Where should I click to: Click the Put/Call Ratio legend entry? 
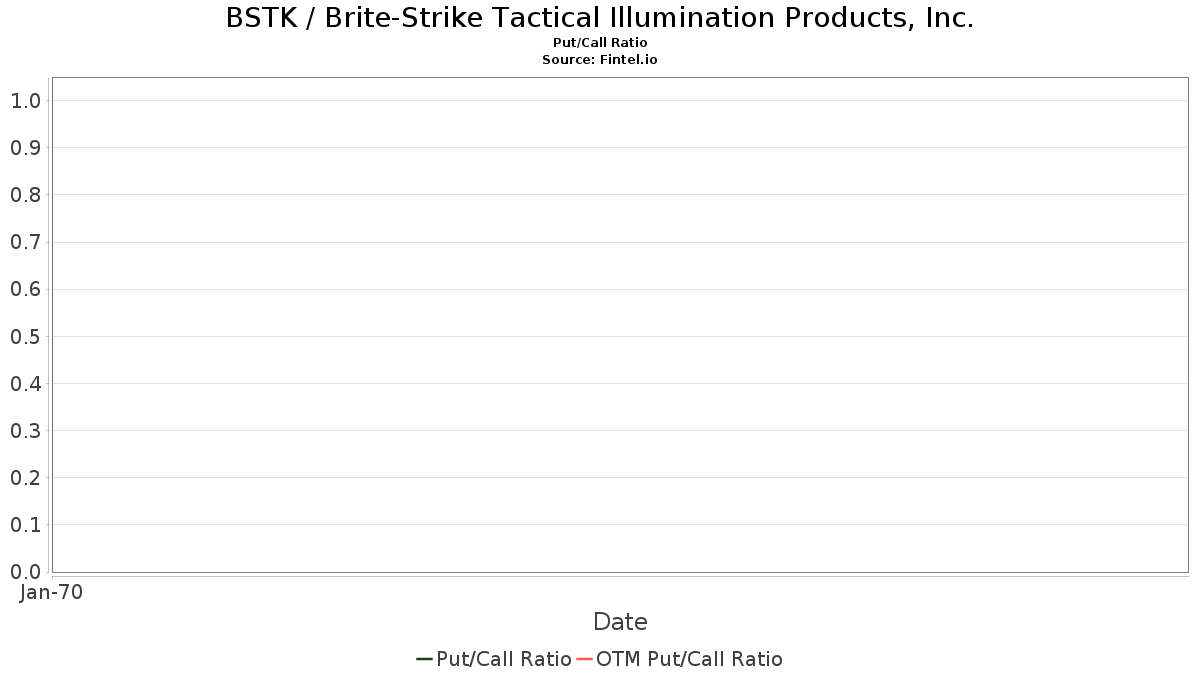[494, 659]
